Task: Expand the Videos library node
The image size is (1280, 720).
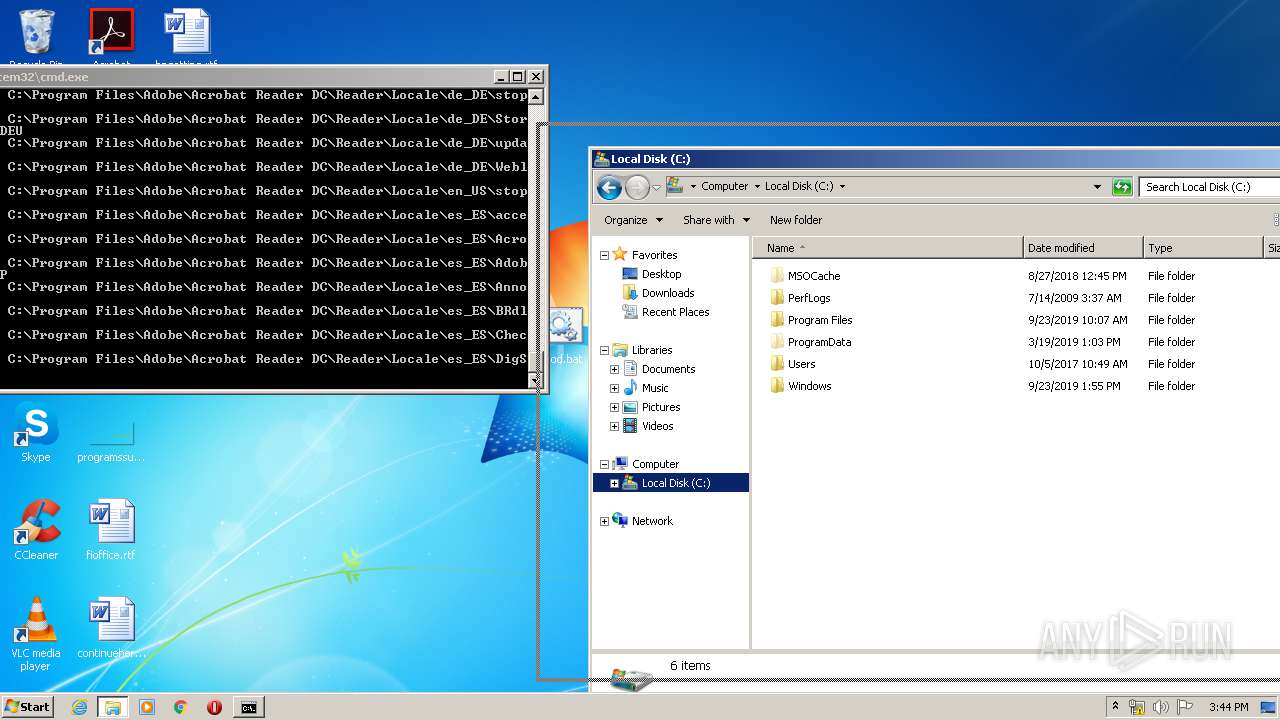Action: click(x=614, y=426)
